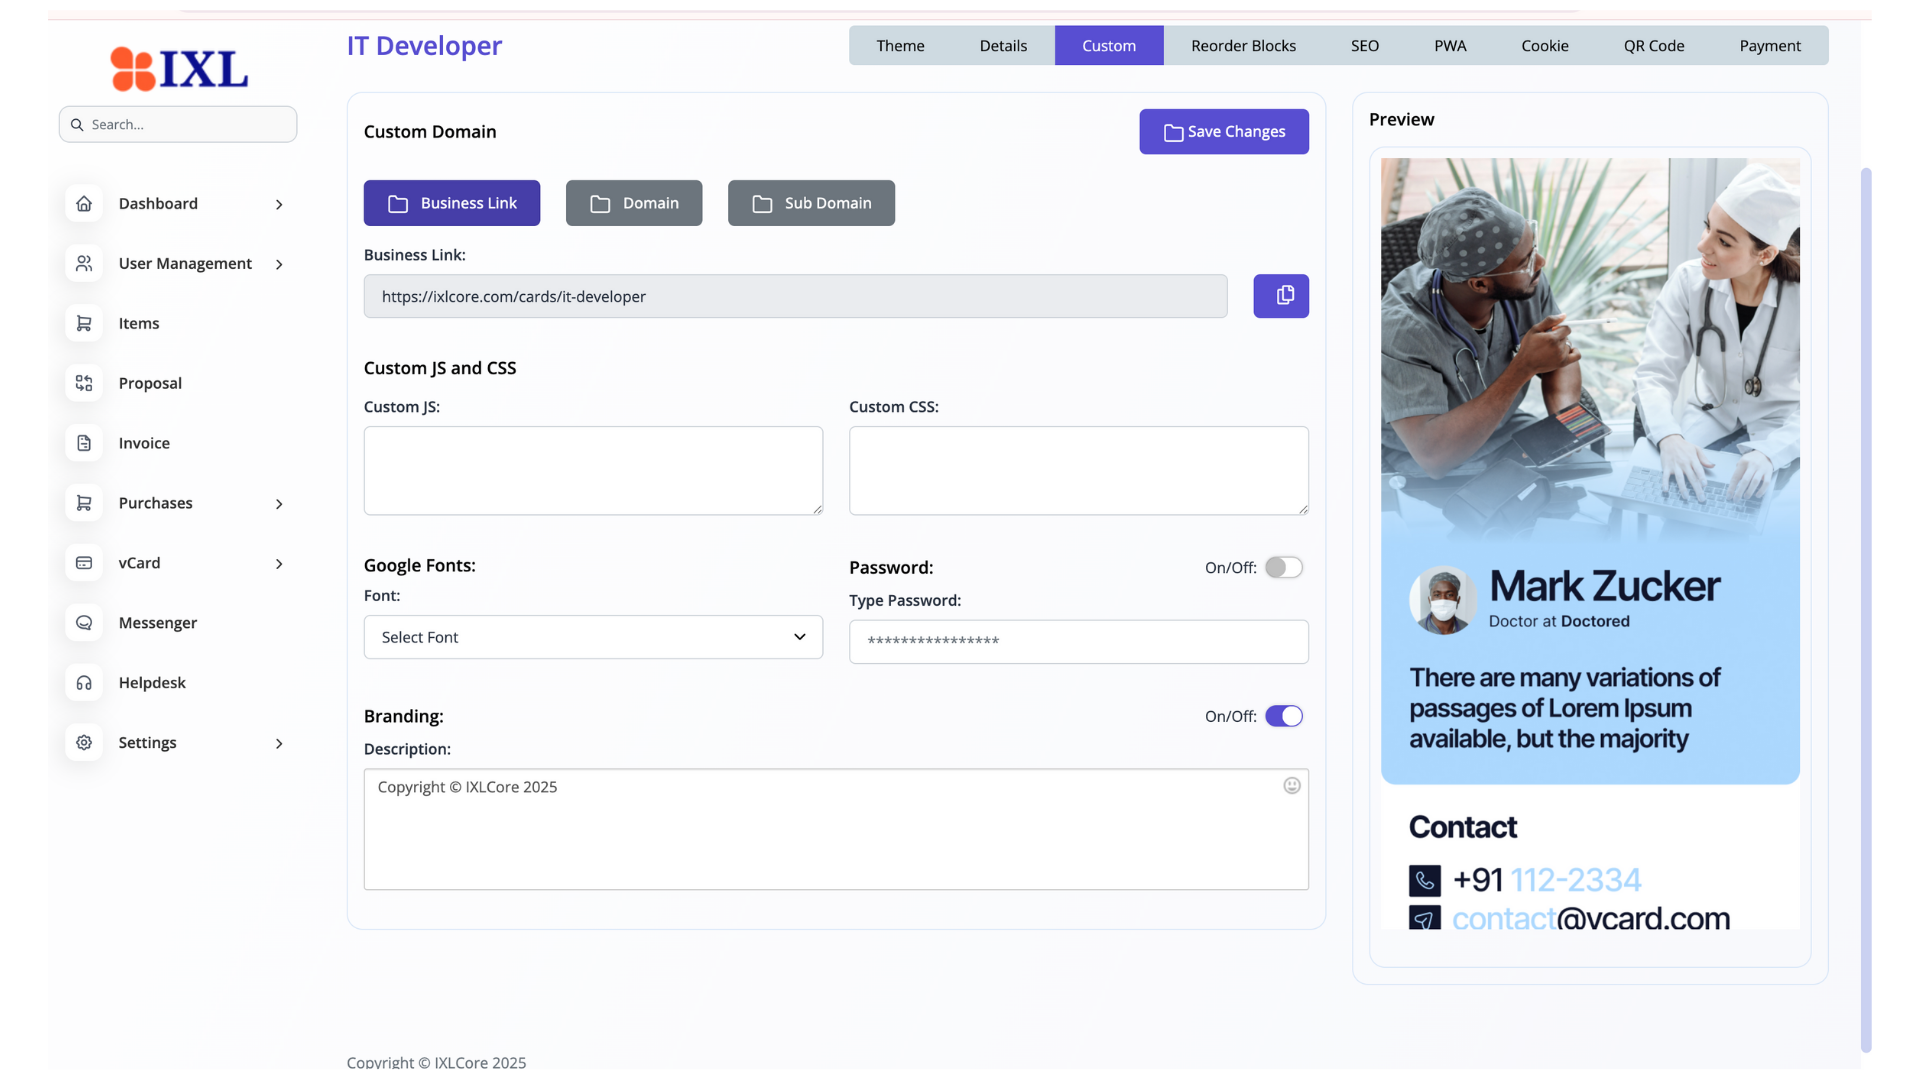The height and width of the screenshot is (1080, 1920).
Task: Click the Purchases cart icon
Action: coord(84,504)
